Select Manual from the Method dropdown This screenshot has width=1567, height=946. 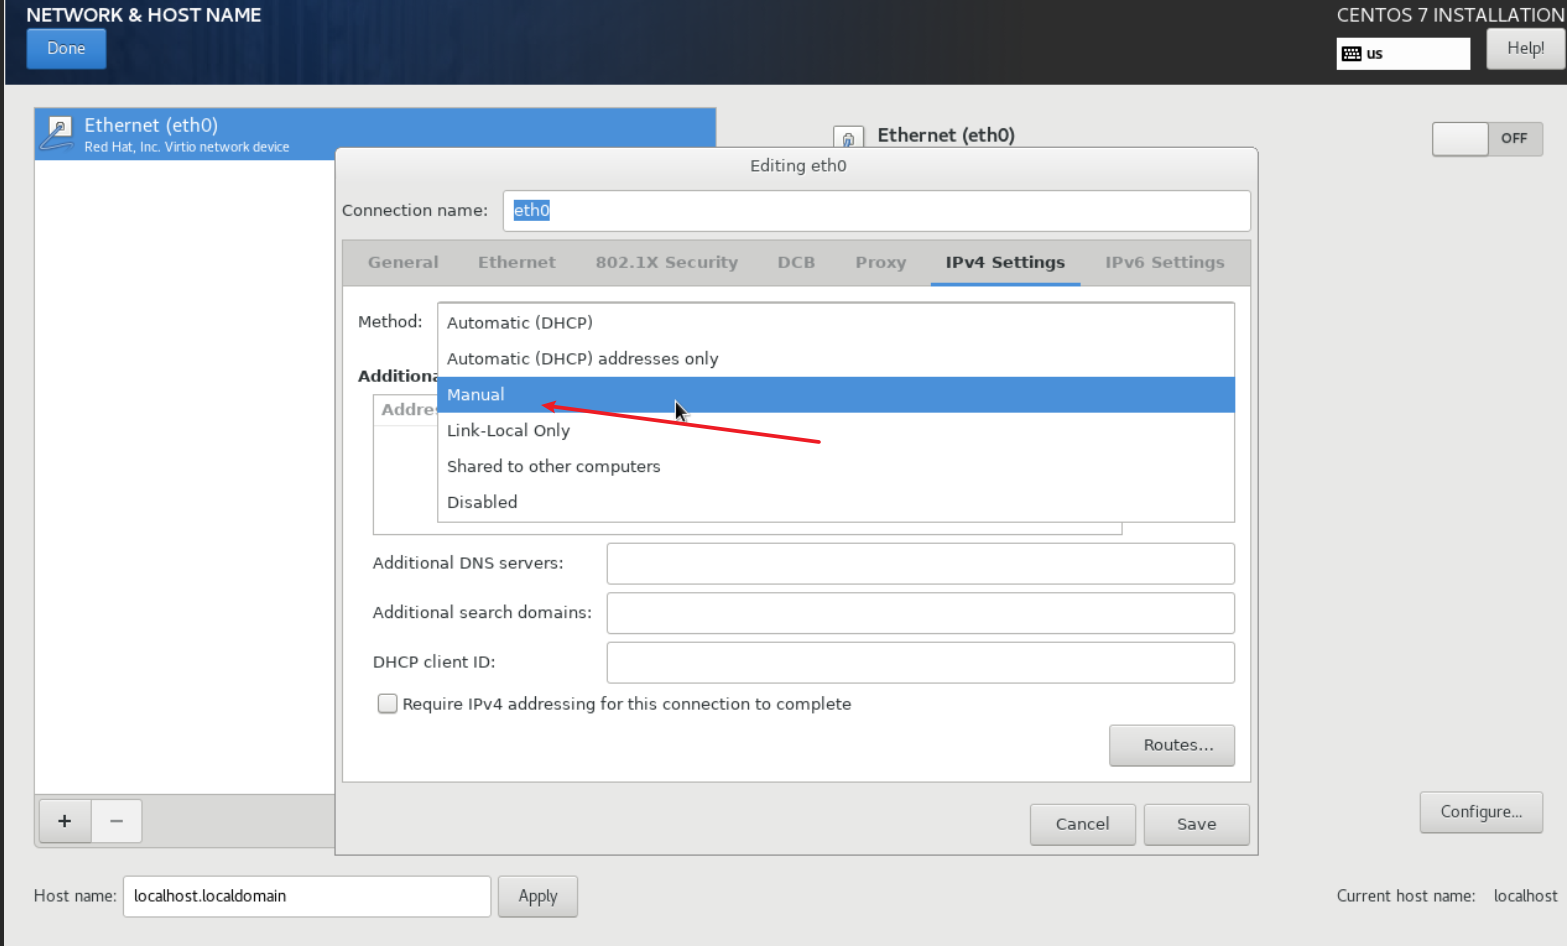click(476, 395)
